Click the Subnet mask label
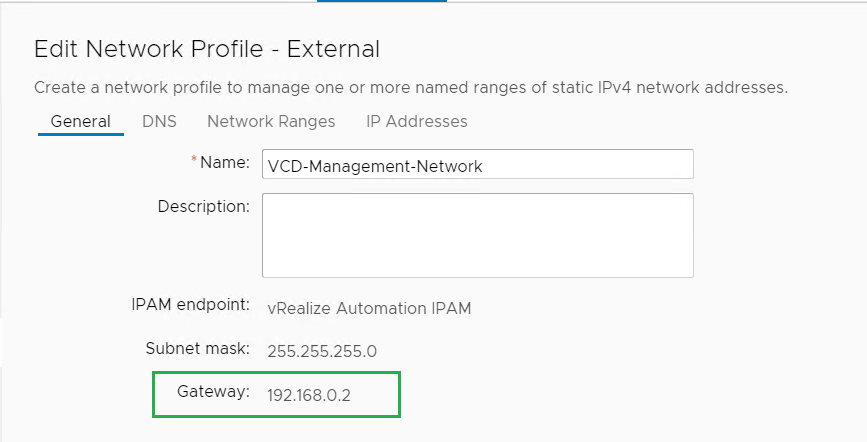The width and height of the screenshot is (867, 442). [x=196, y=349]
